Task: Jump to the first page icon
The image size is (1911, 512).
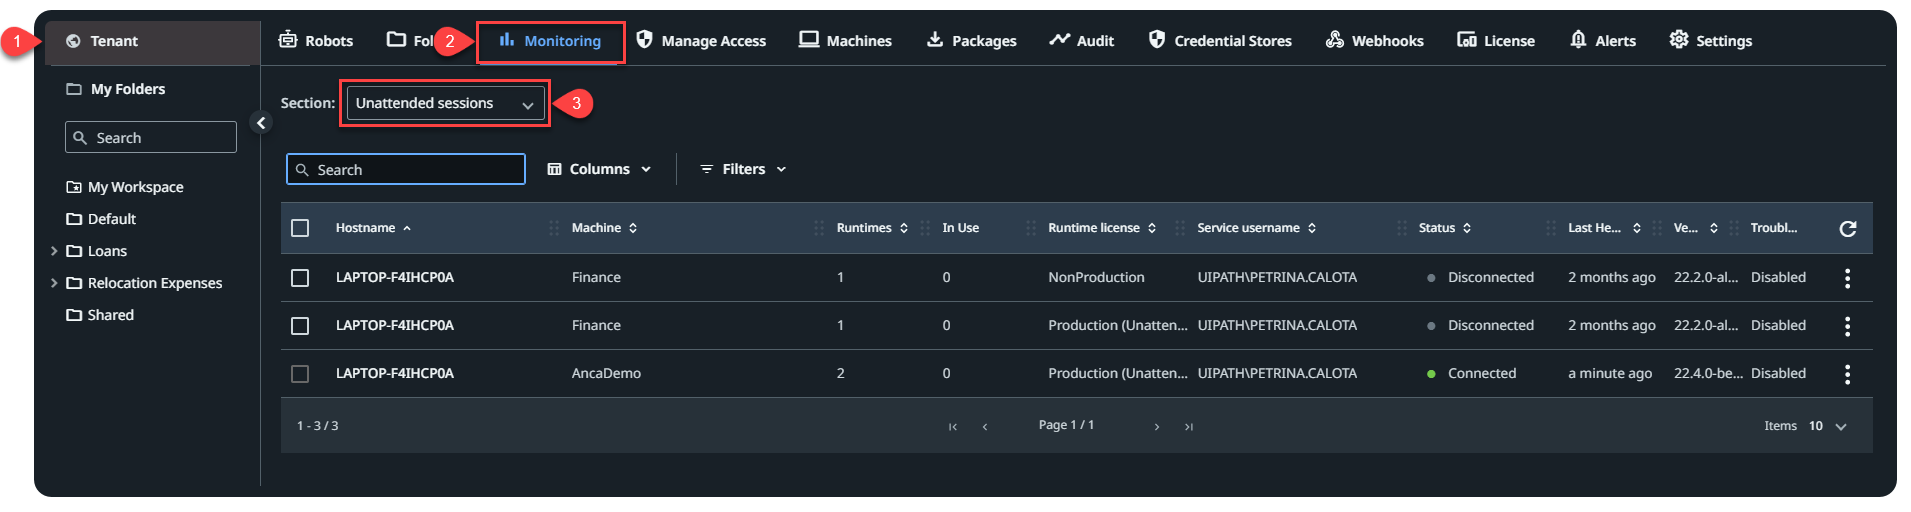Action: point(953,427)
